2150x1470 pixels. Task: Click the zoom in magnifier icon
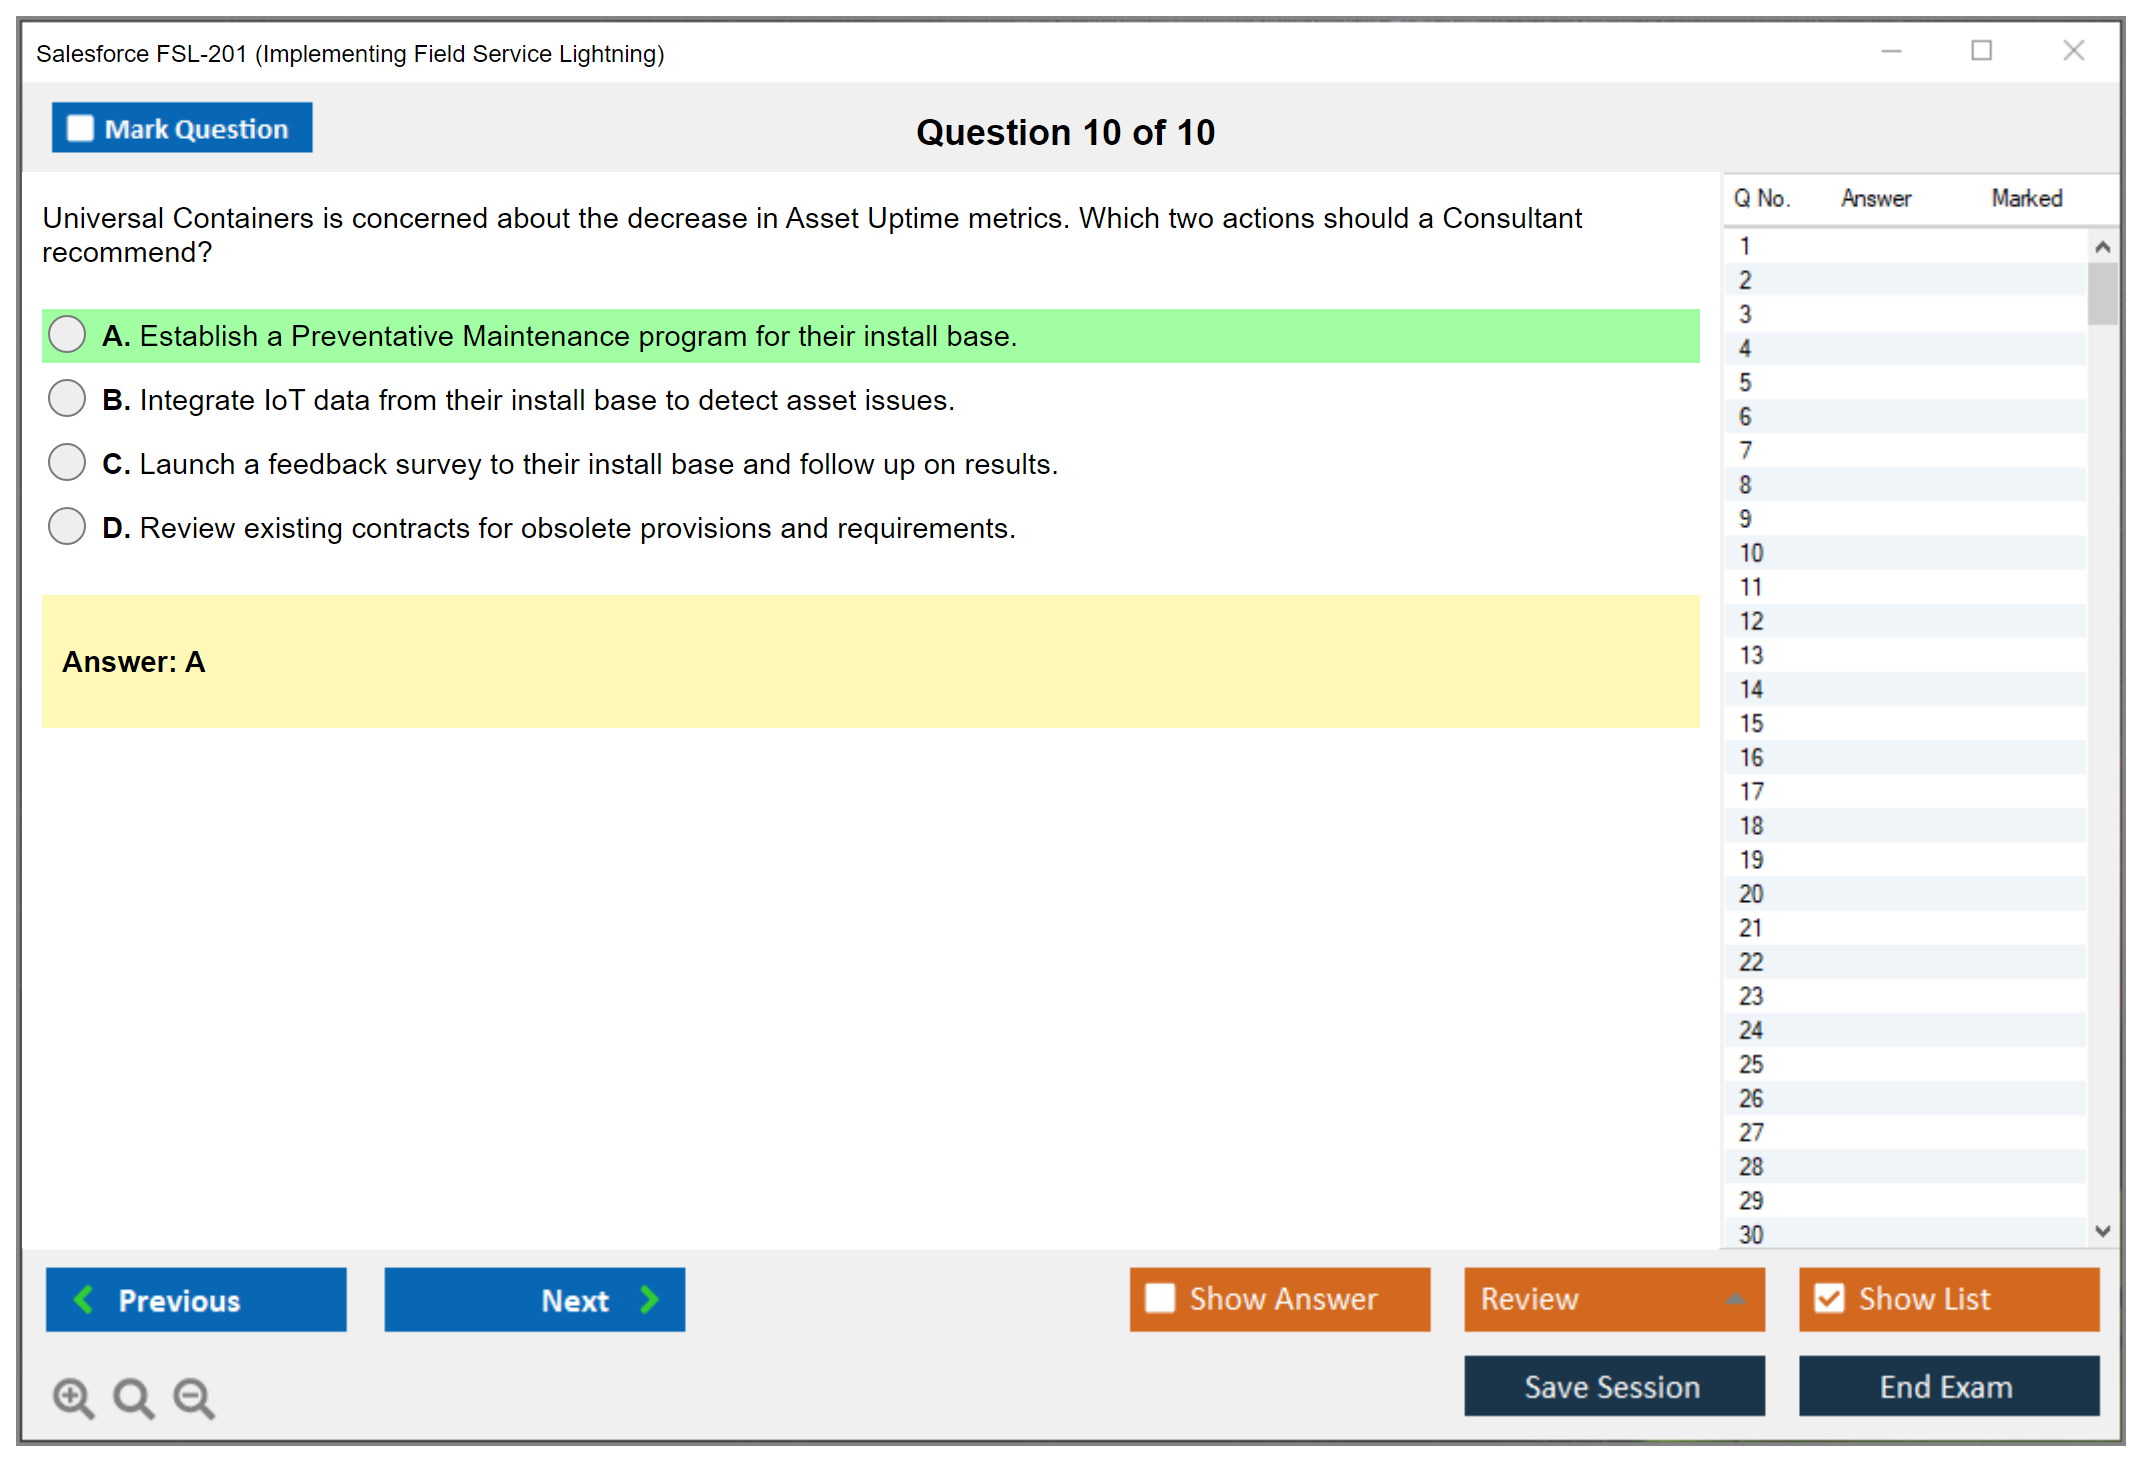tap(73, 1397)
